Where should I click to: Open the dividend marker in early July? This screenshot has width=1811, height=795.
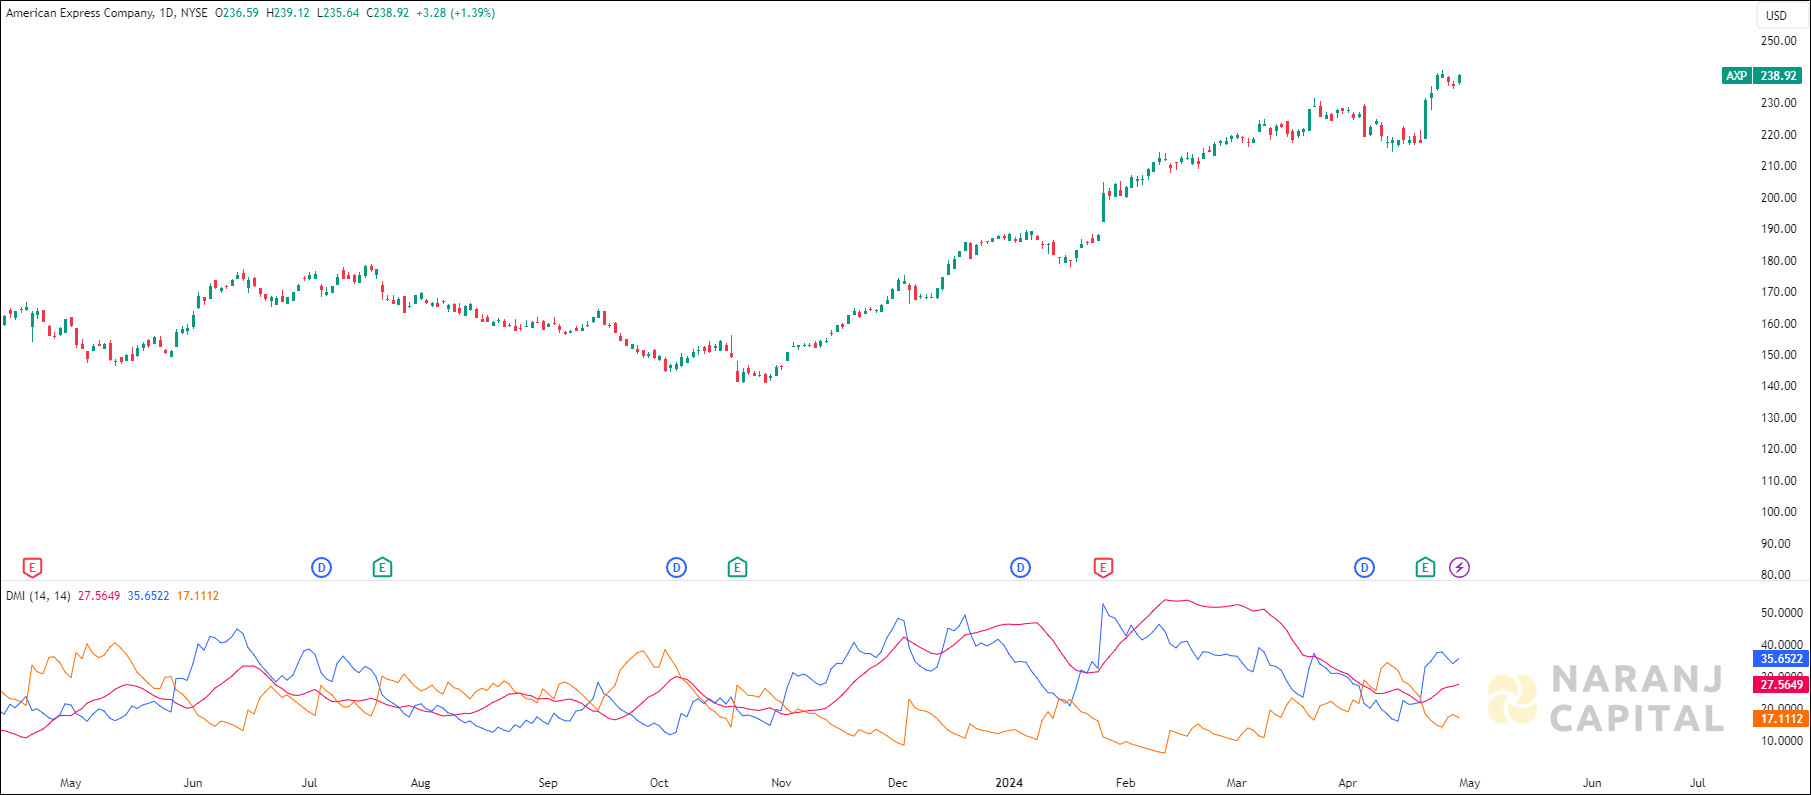pyautogui.click(x=321, y=568)
